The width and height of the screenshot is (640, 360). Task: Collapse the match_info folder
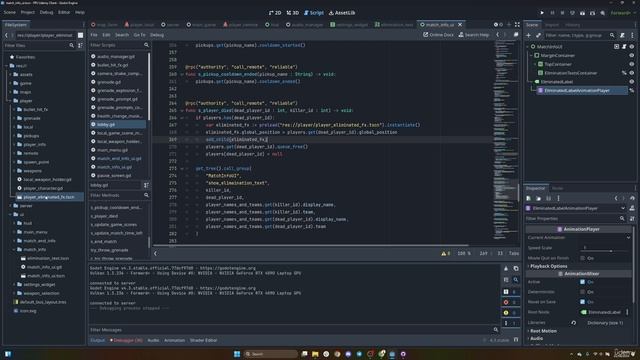click(x=15, y=250)
